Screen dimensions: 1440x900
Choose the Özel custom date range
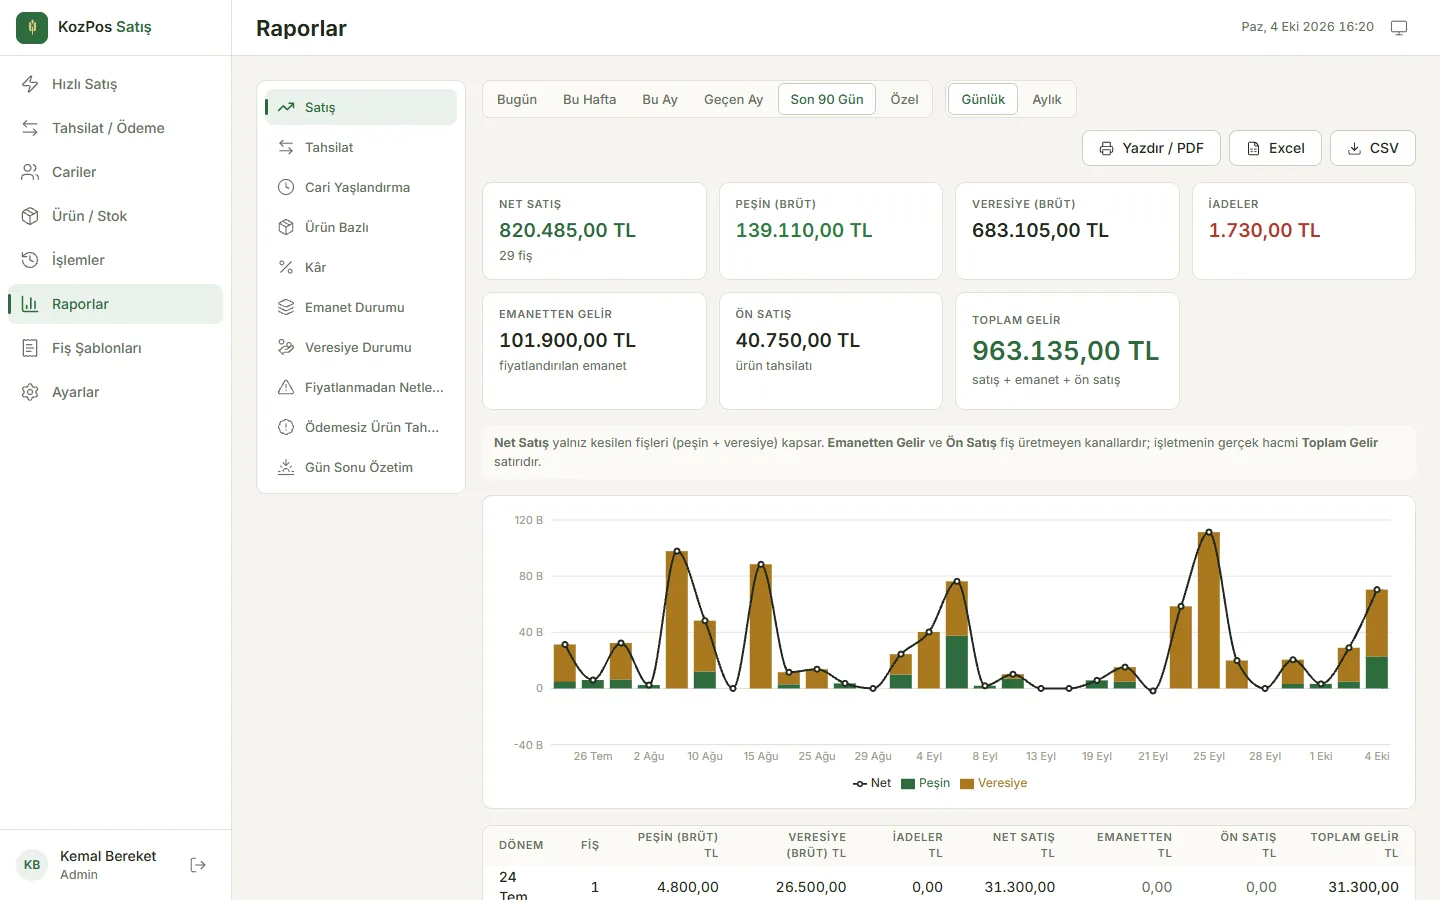(x=905, y=99)
